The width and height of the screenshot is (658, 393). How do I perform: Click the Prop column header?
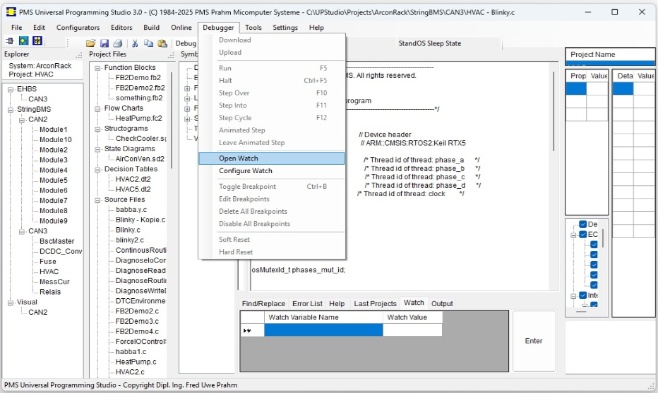tap(576, 76)
